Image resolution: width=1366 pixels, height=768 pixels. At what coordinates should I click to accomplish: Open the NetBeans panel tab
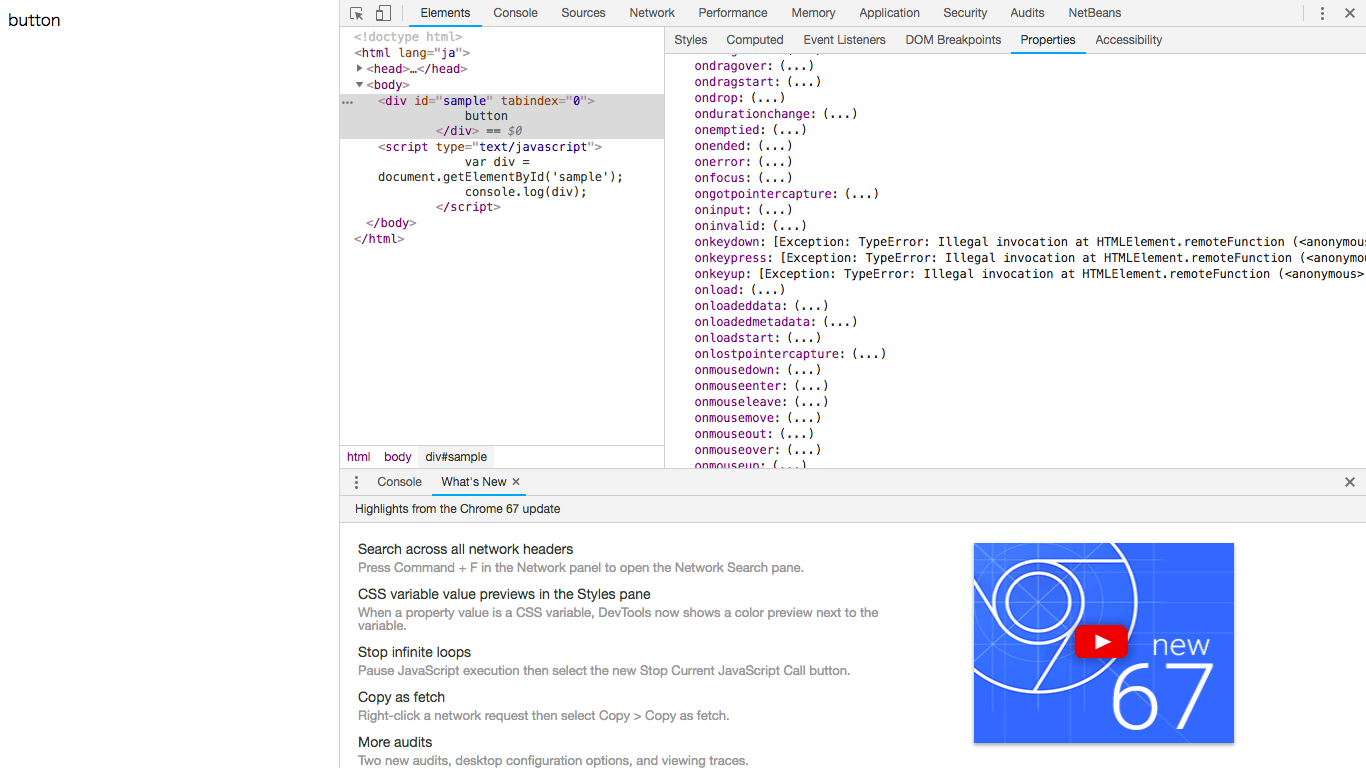click(1093, 13)
